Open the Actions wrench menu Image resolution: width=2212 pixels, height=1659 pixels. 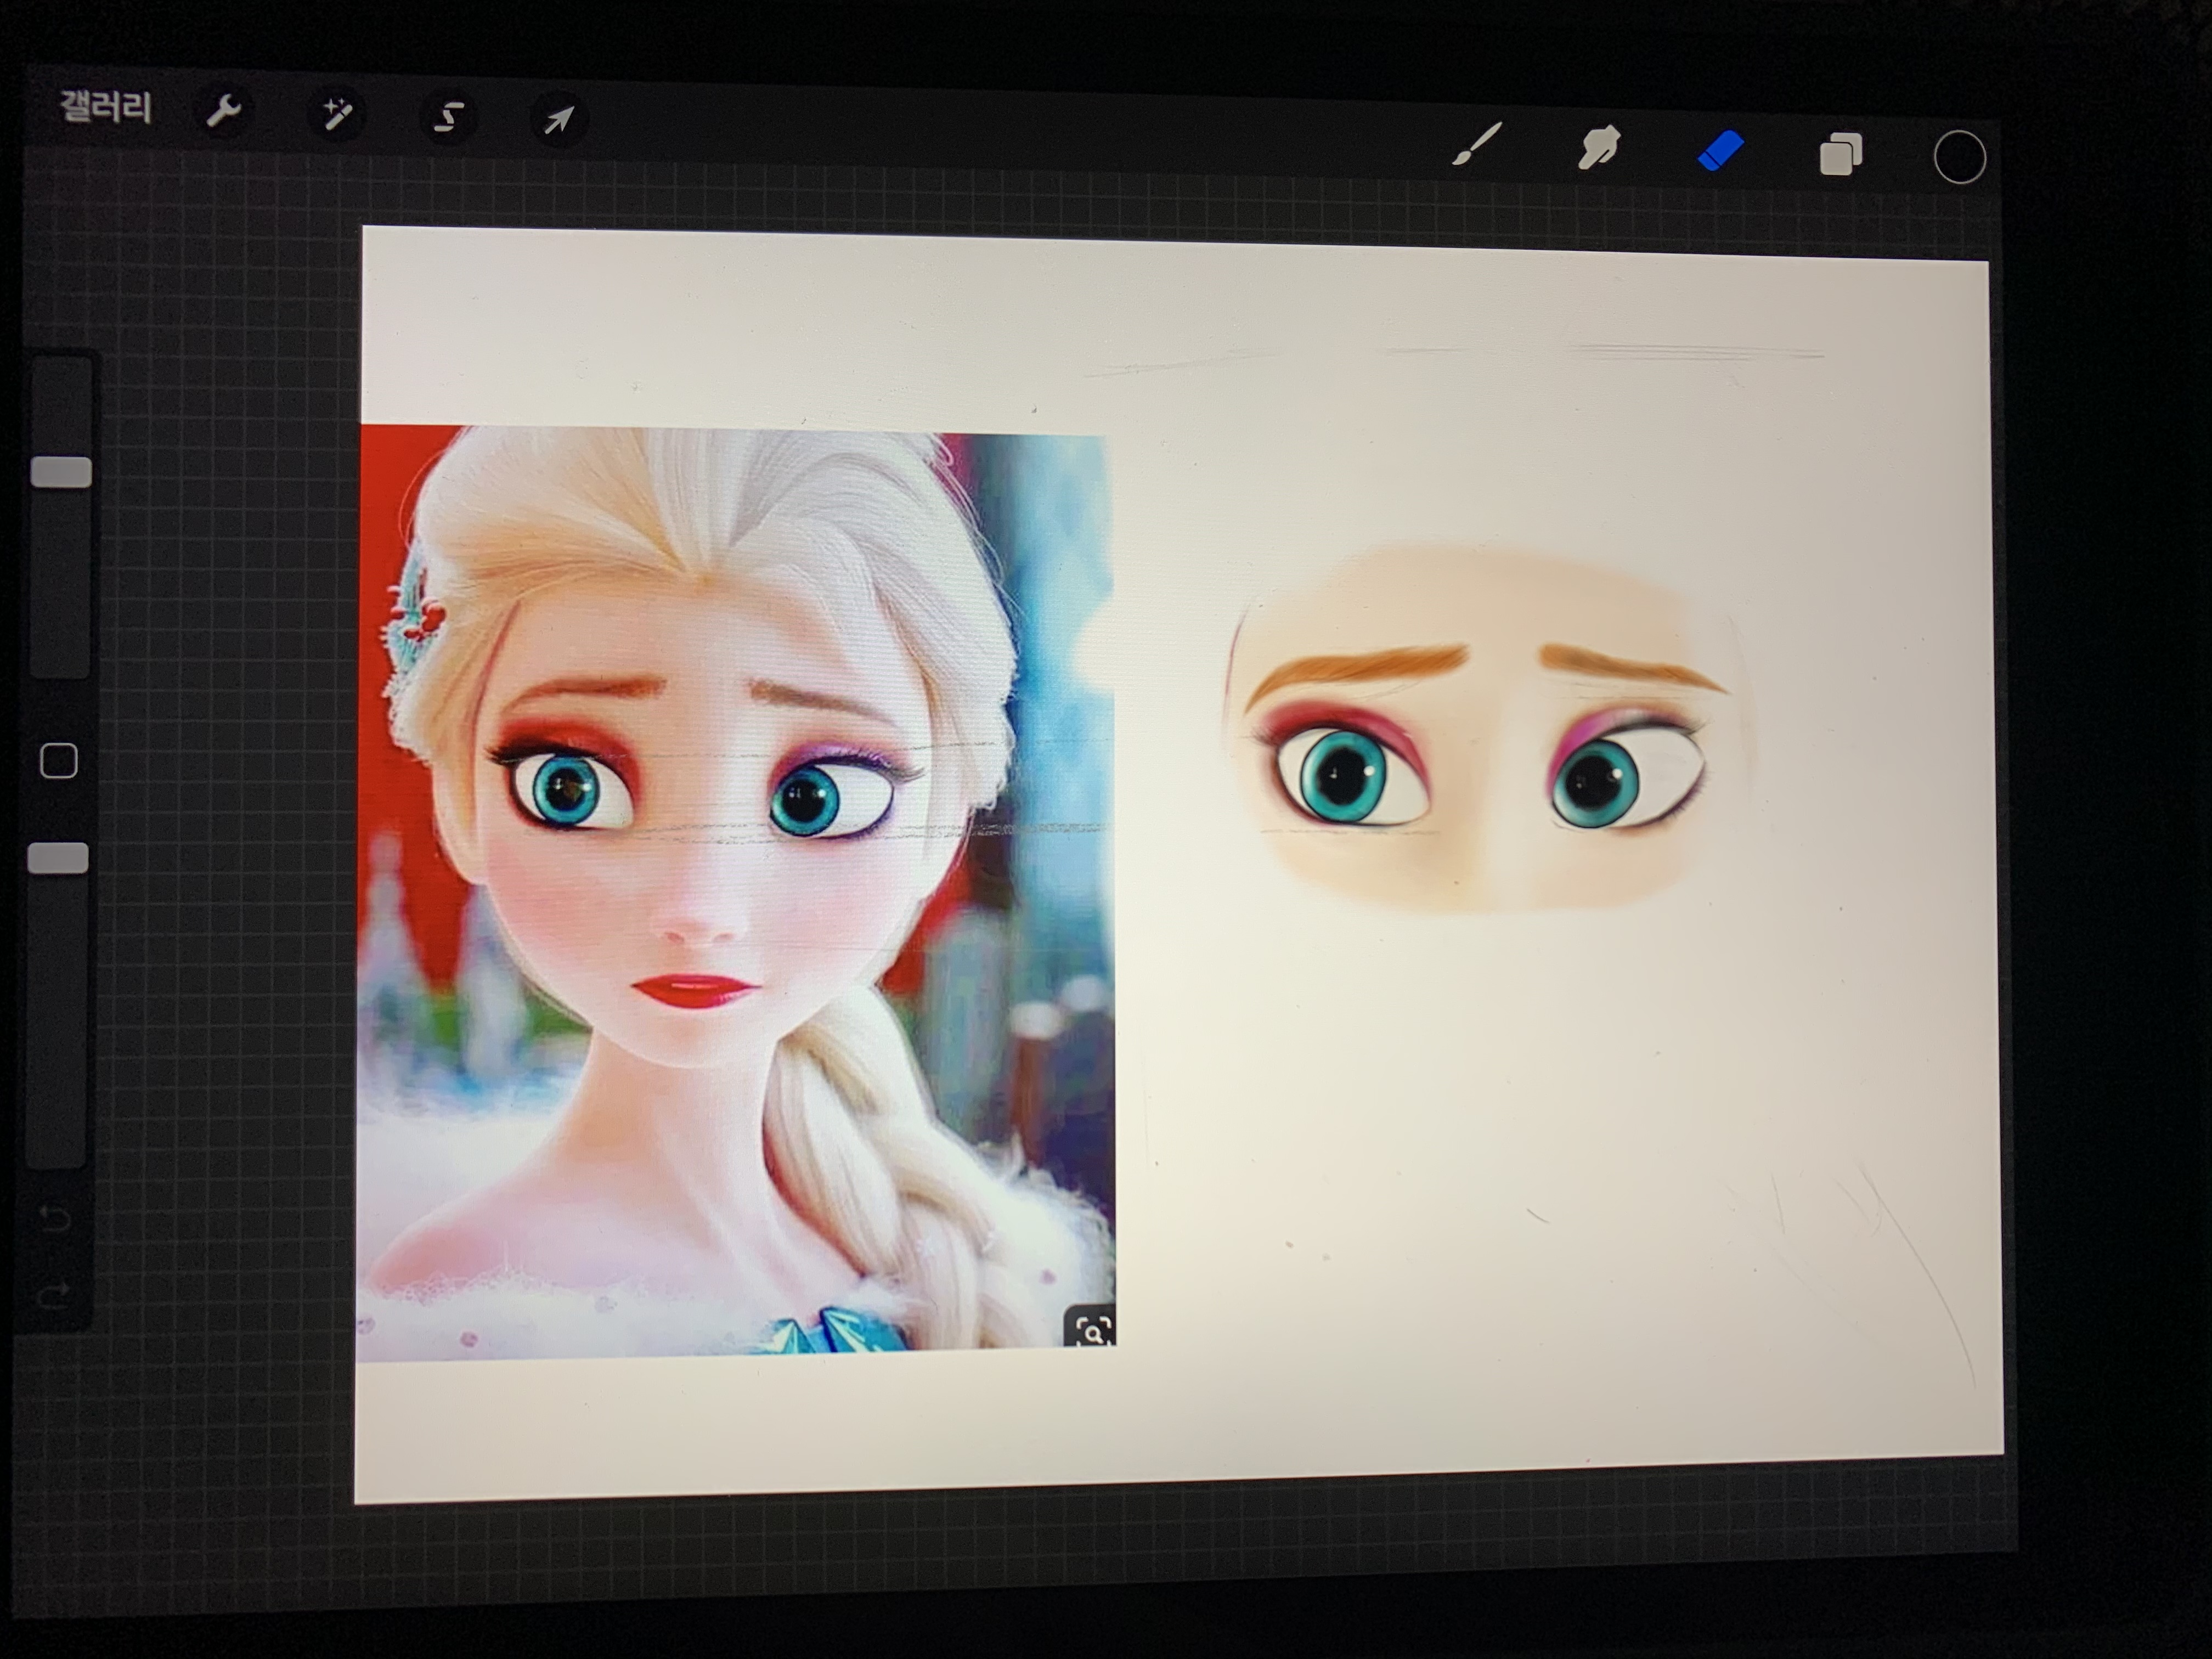tap(223, 111)
